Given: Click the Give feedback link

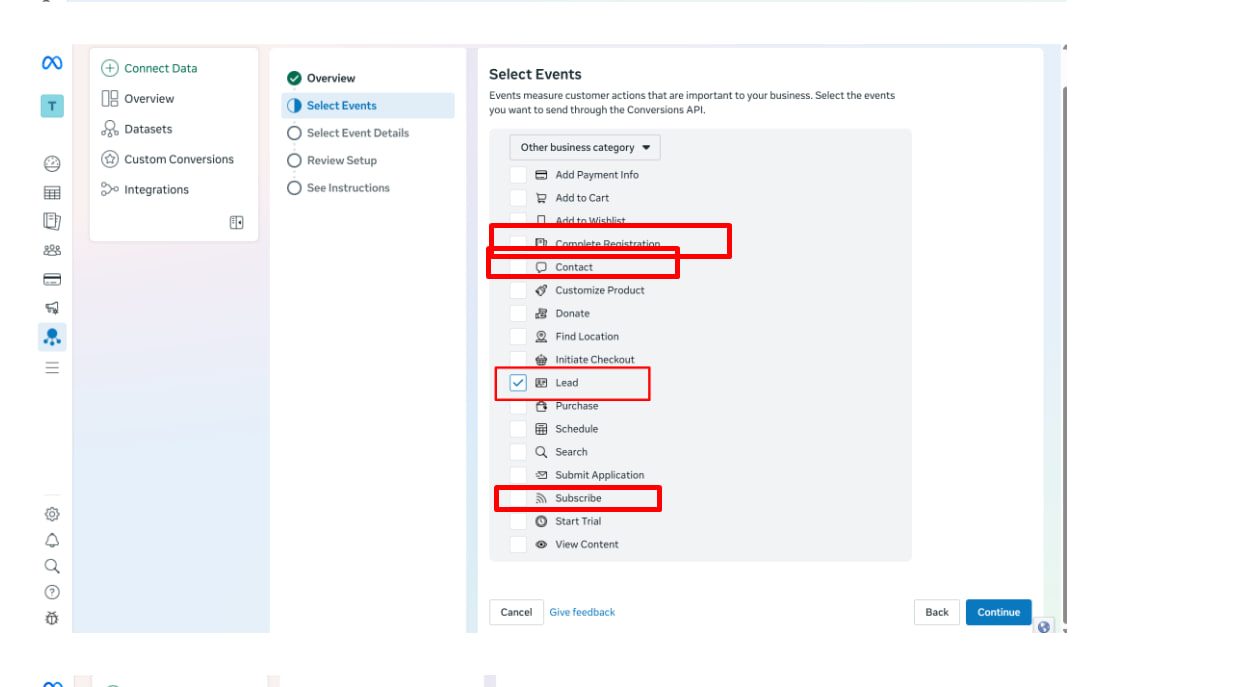Looking at the screenshot, I should pyautogui.click(x=582, y=612).
